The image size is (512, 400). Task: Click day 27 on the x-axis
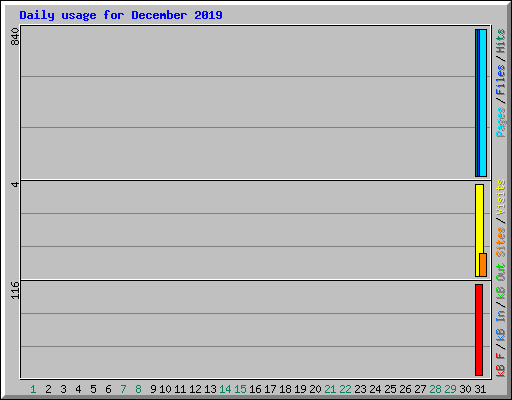tap(420, 389)
